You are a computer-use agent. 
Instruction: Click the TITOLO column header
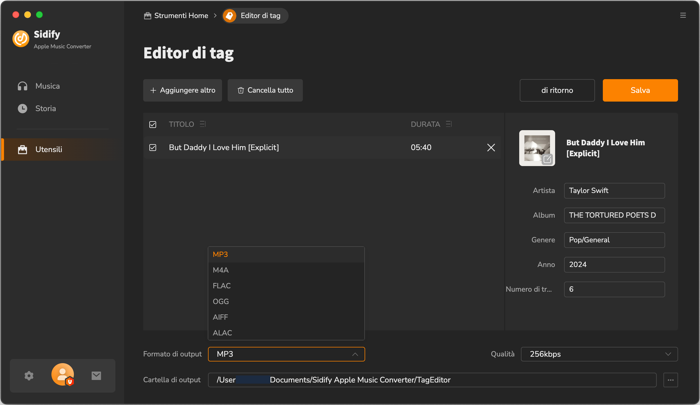pyautogui.click(x=181, y=124)
